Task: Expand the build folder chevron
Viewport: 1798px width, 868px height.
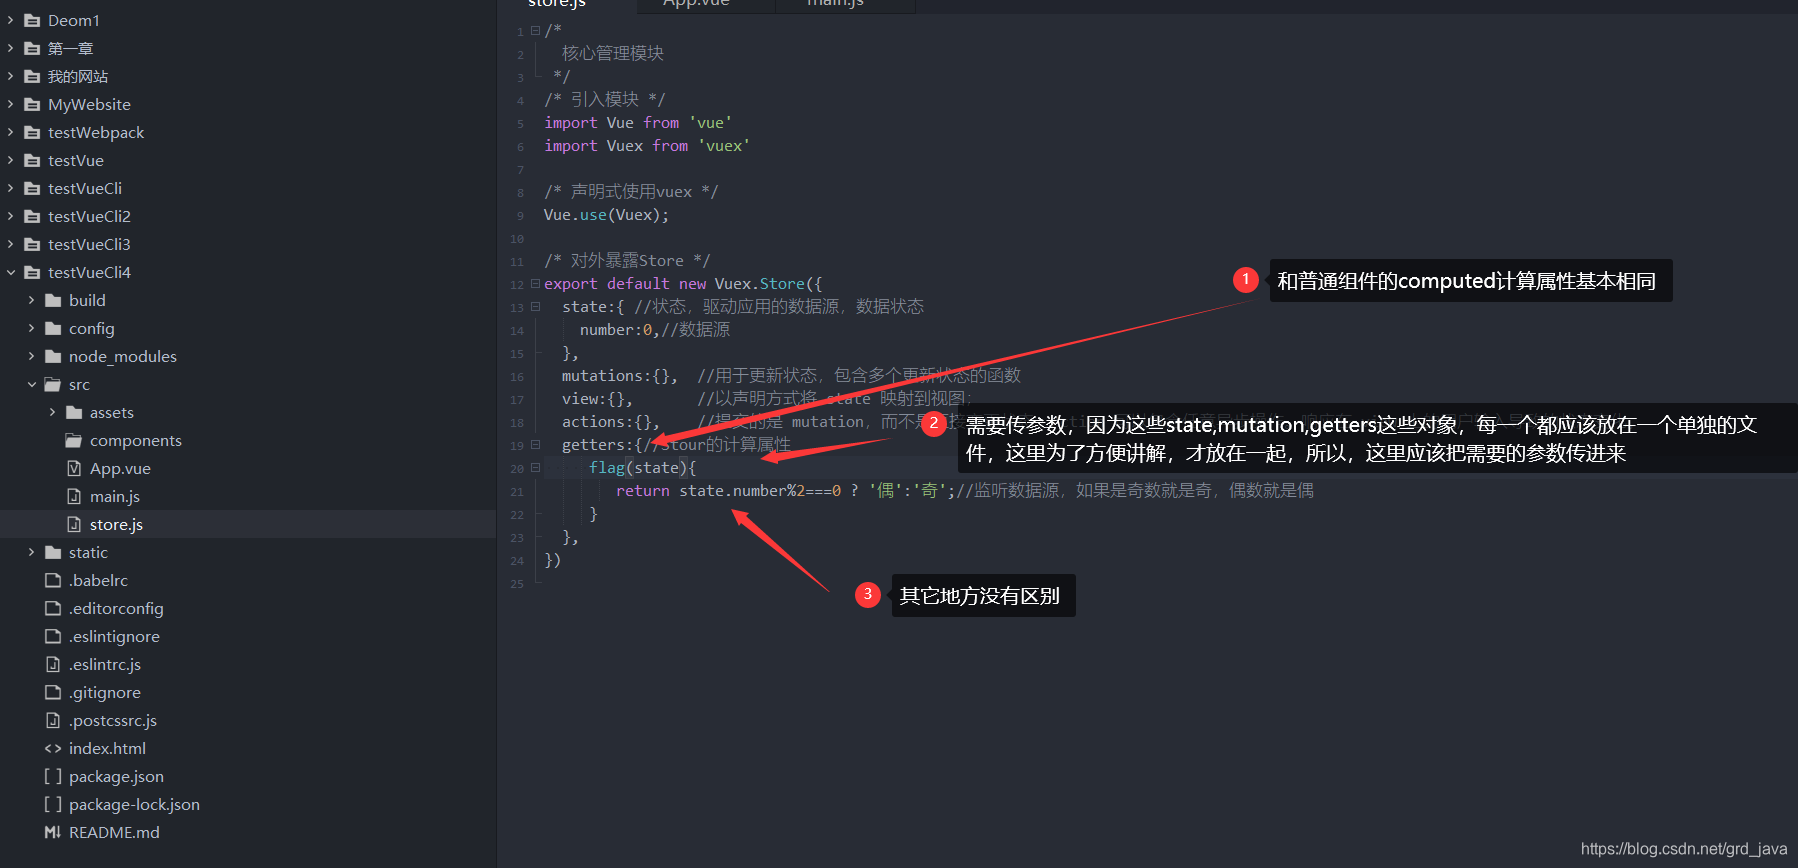Action: click(x=32, y=300)
